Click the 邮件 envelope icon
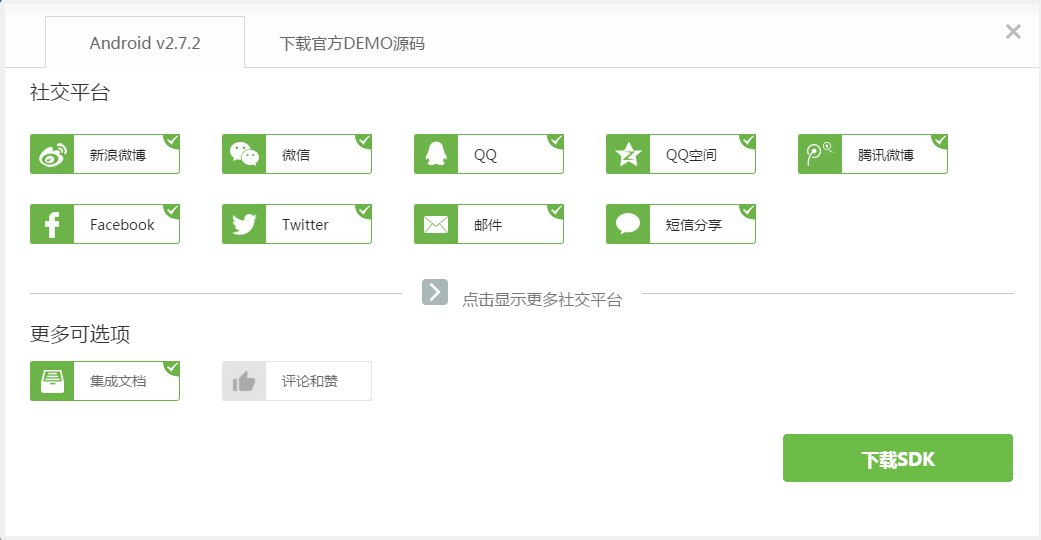Screen dimensions: 1041x540 [436, 225]
